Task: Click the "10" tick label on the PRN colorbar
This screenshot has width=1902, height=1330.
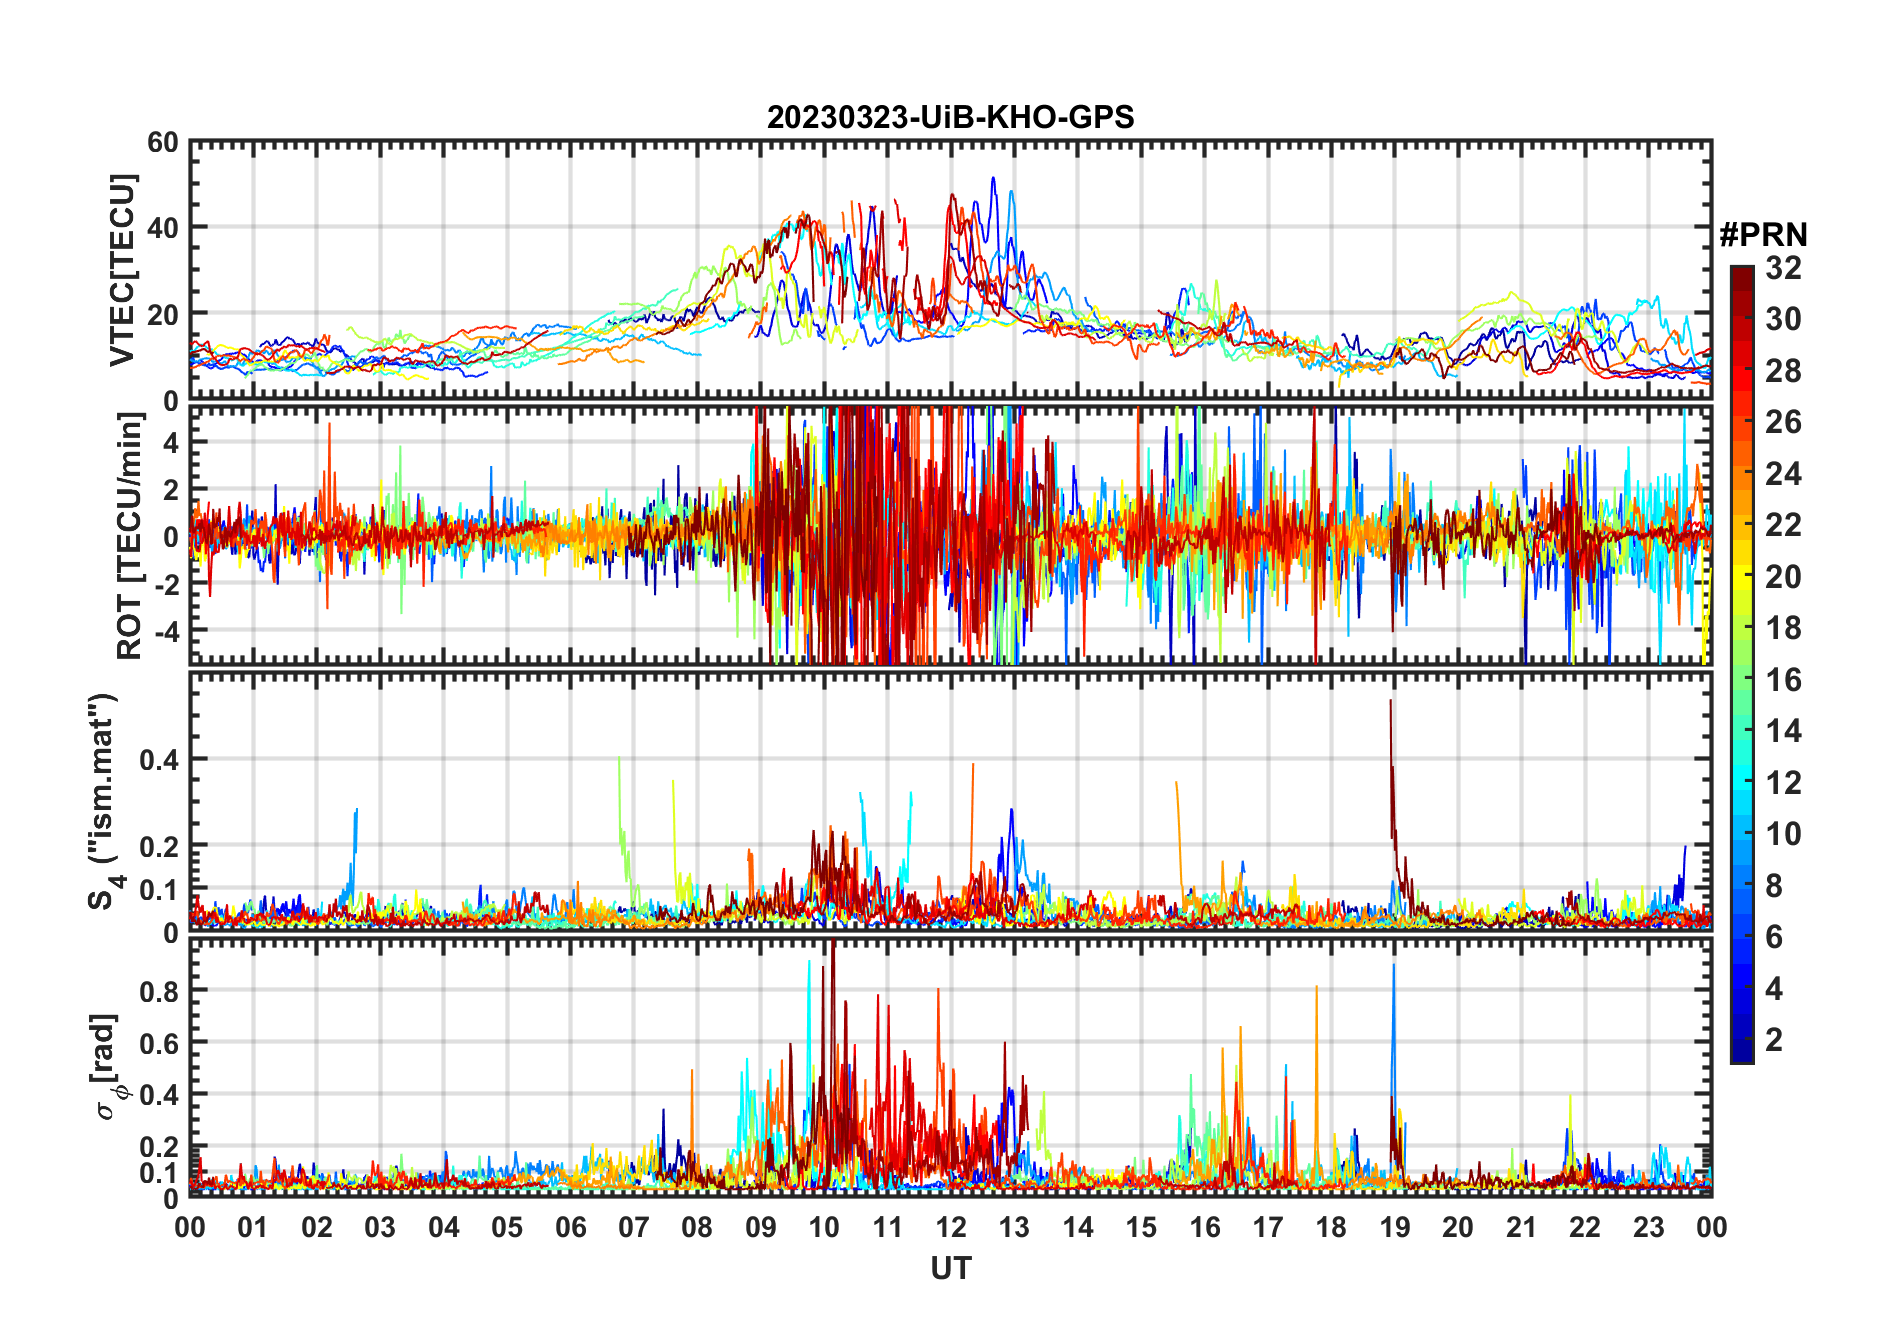Action: [x=1784, y=834]
